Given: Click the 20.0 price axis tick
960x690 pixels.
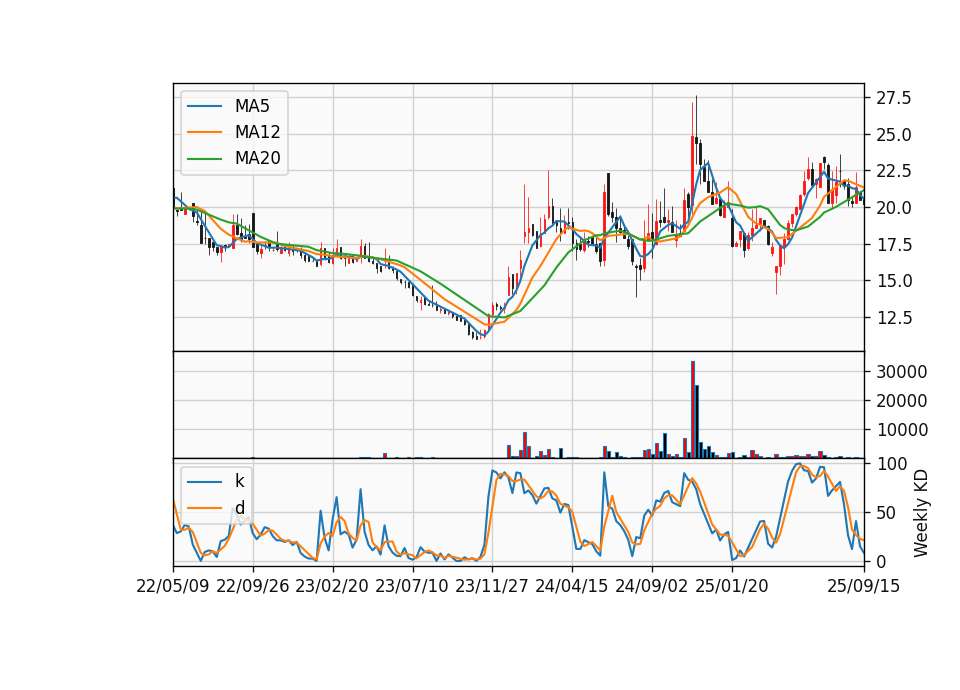Looking at the screenshot, I should tap(894, 208).
